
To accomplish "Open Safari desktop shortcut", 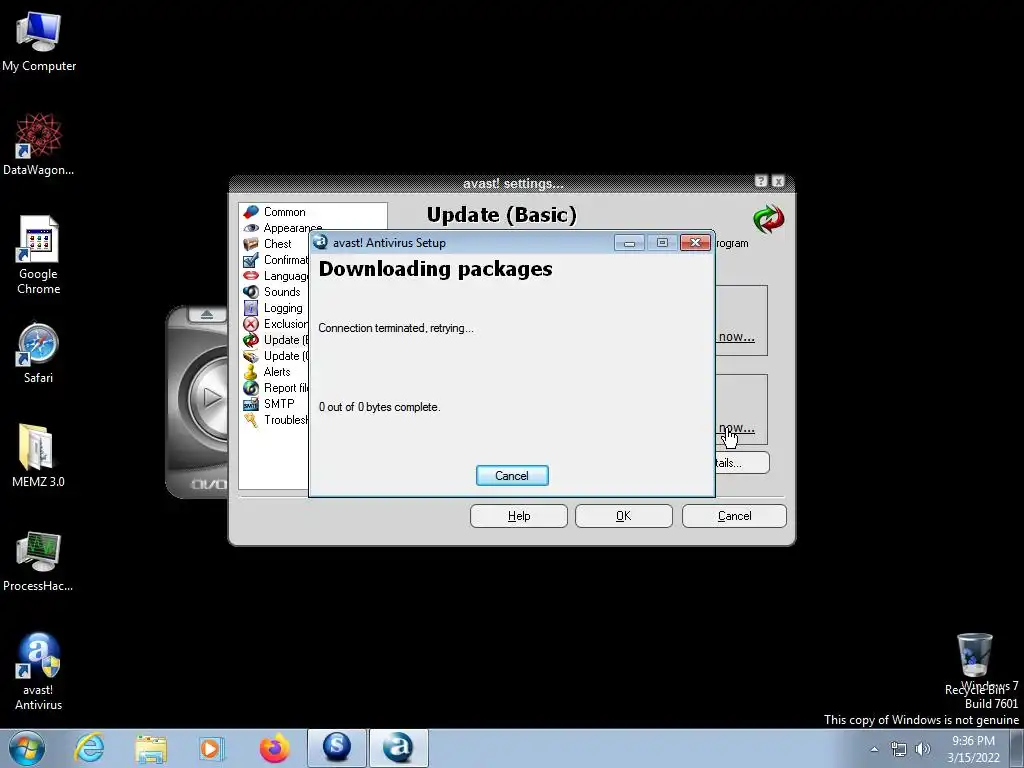I will pos(38,353).
